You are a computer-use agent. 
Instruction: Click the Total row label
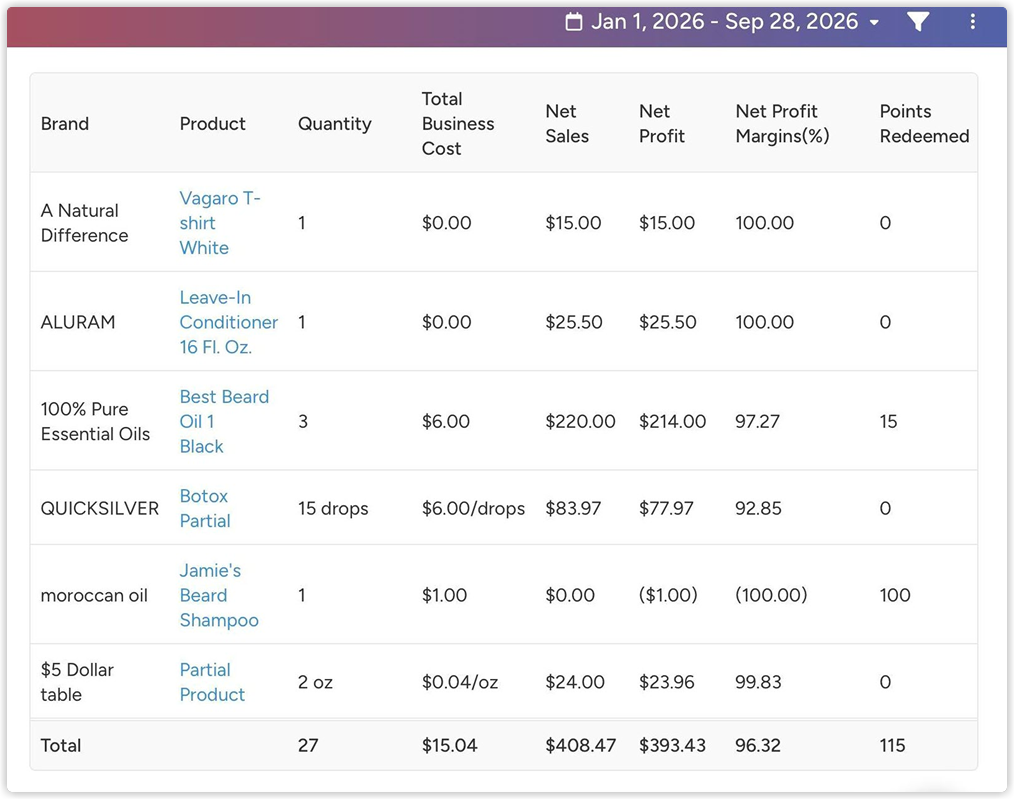61,746
